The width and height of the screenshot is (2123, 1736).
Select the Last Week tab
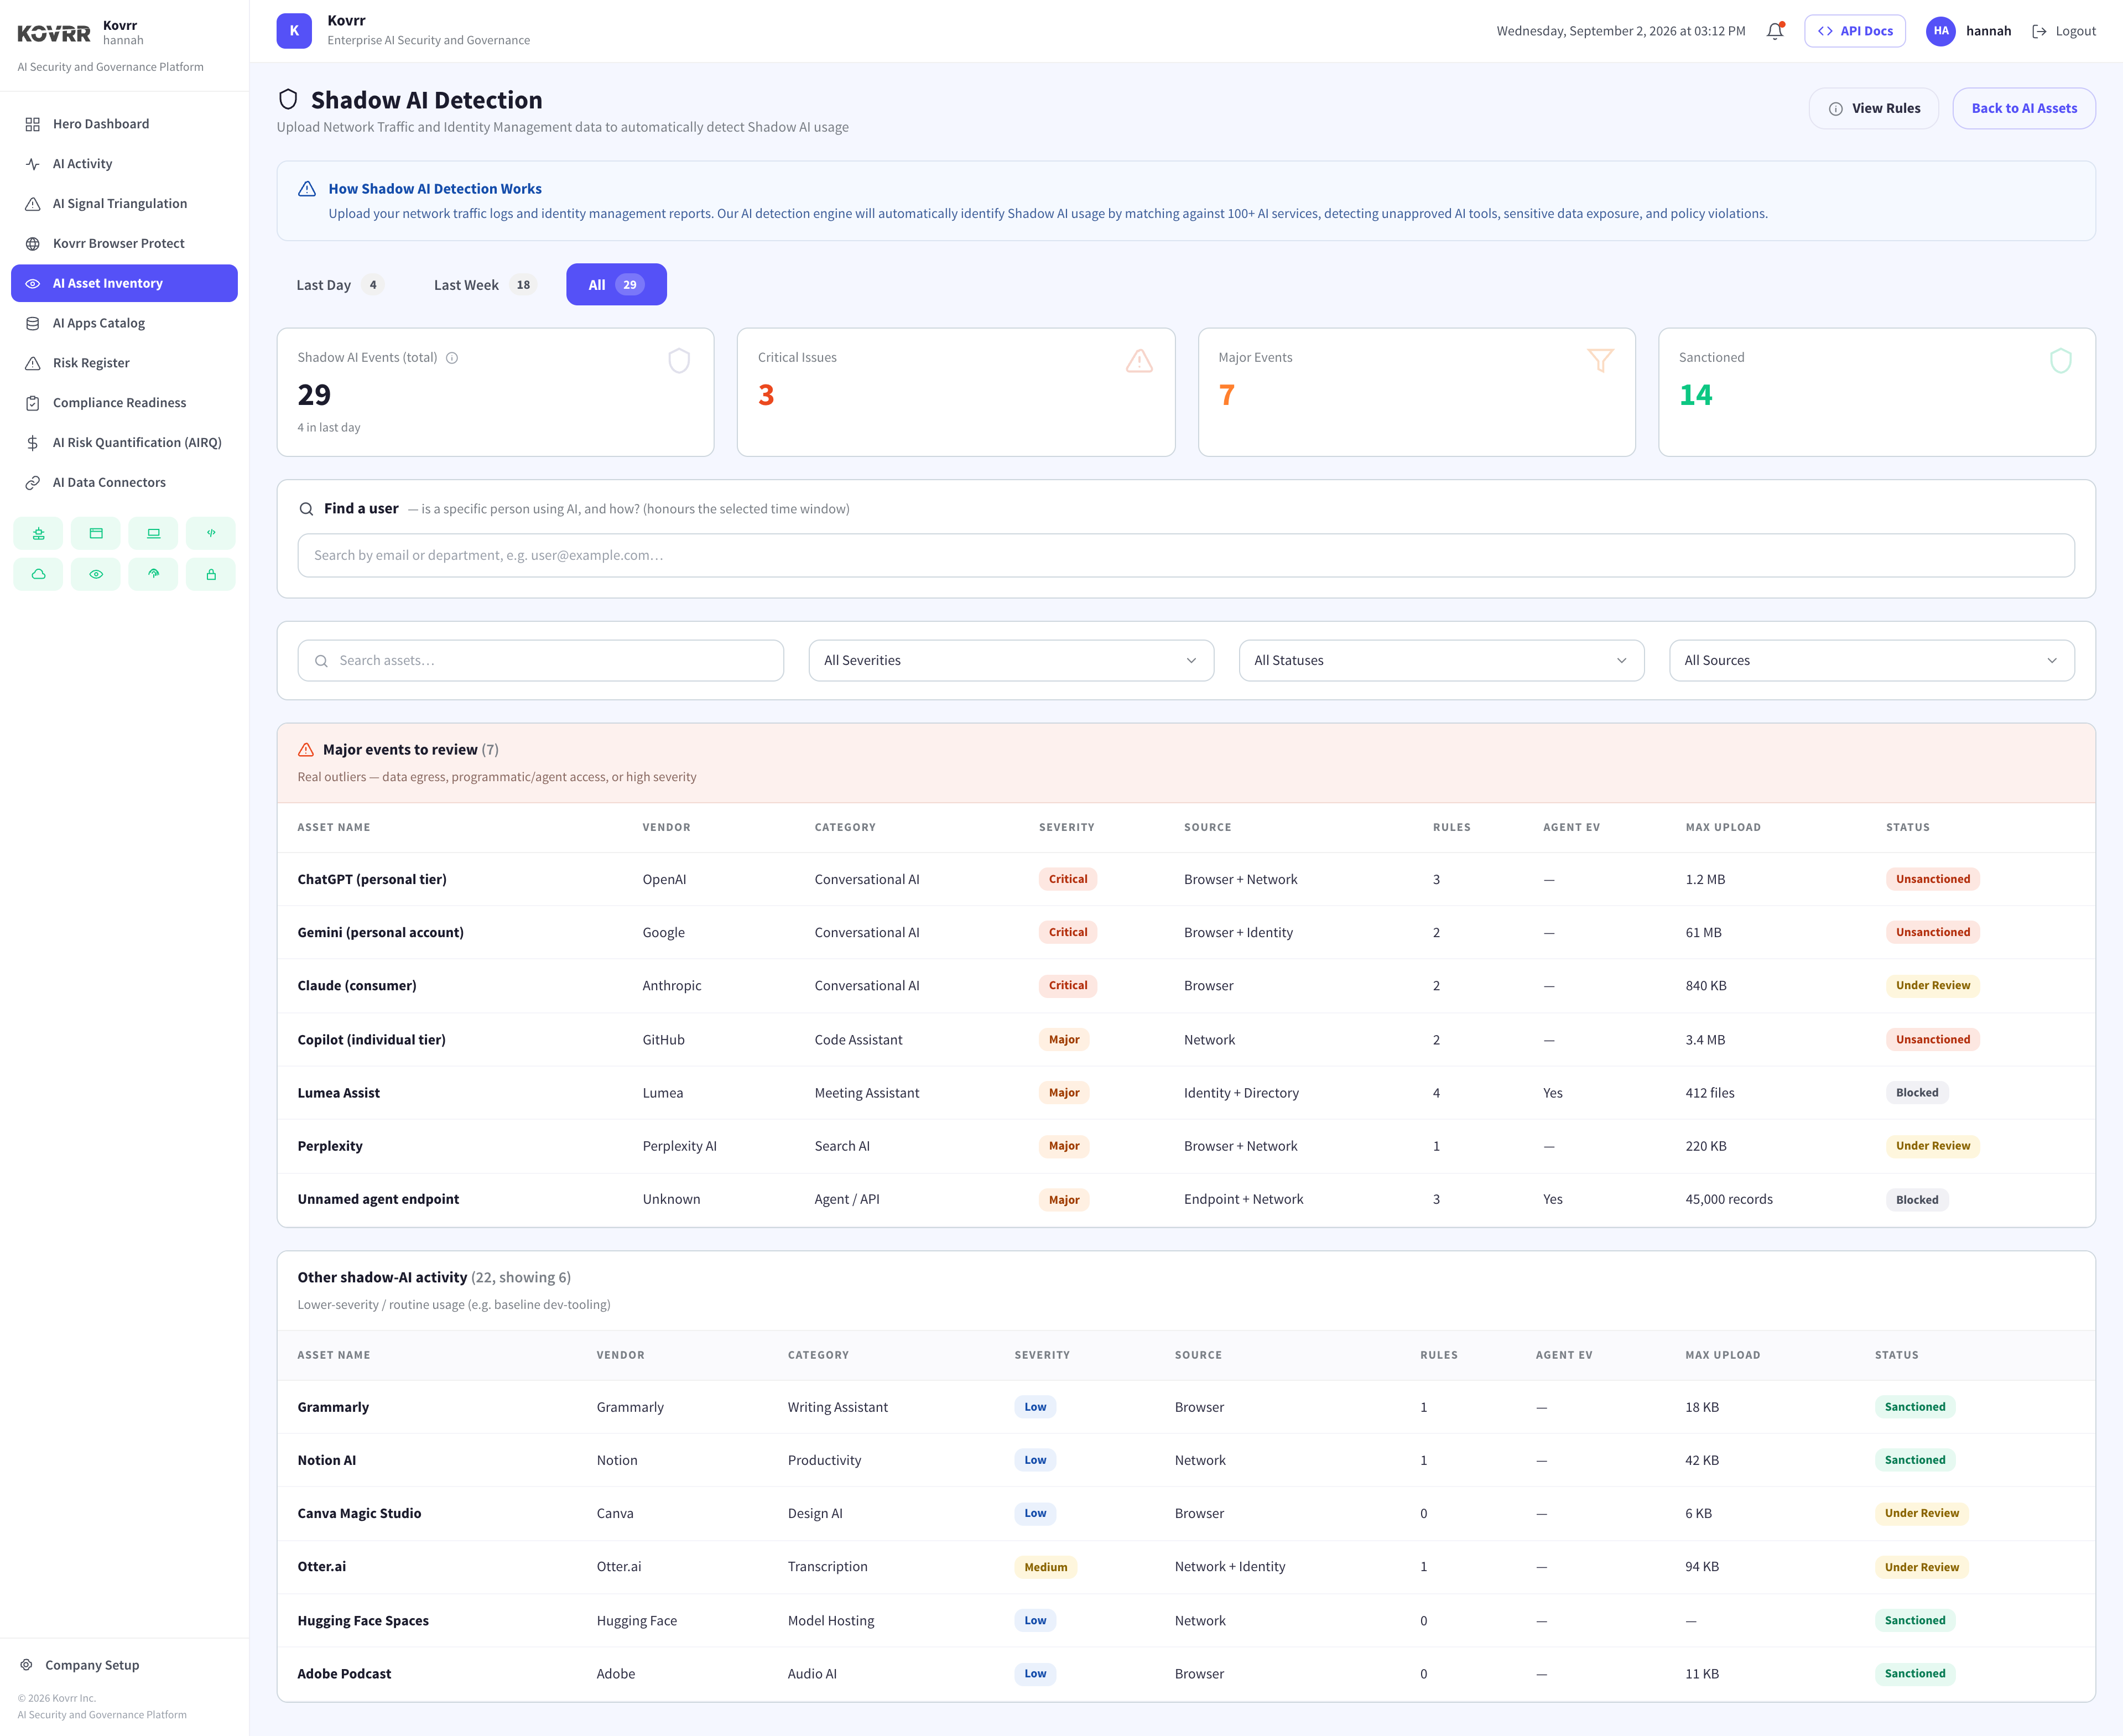[484, 285]
